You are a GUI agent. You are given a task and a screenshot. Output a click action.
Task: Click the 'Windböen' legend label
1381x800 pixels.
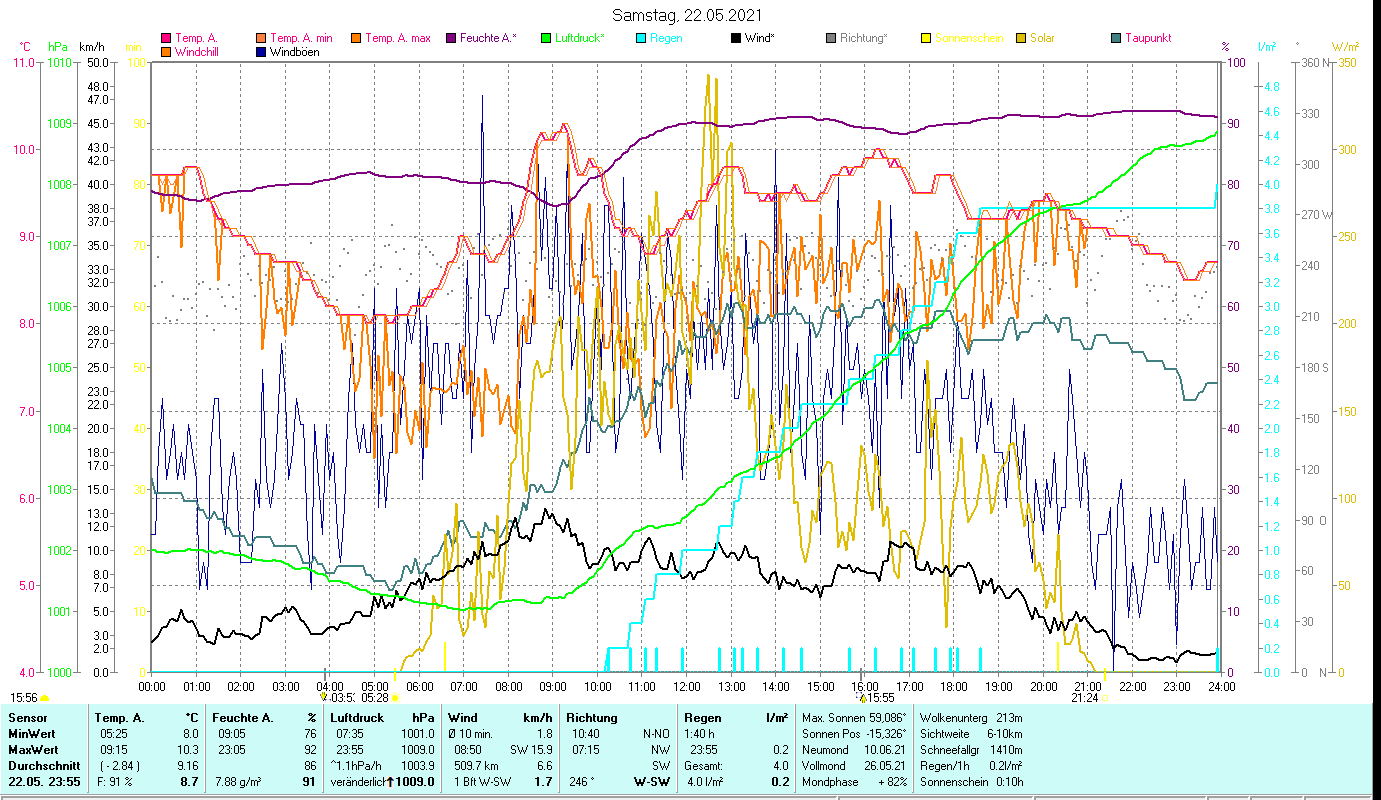click(x=295, y=51)
